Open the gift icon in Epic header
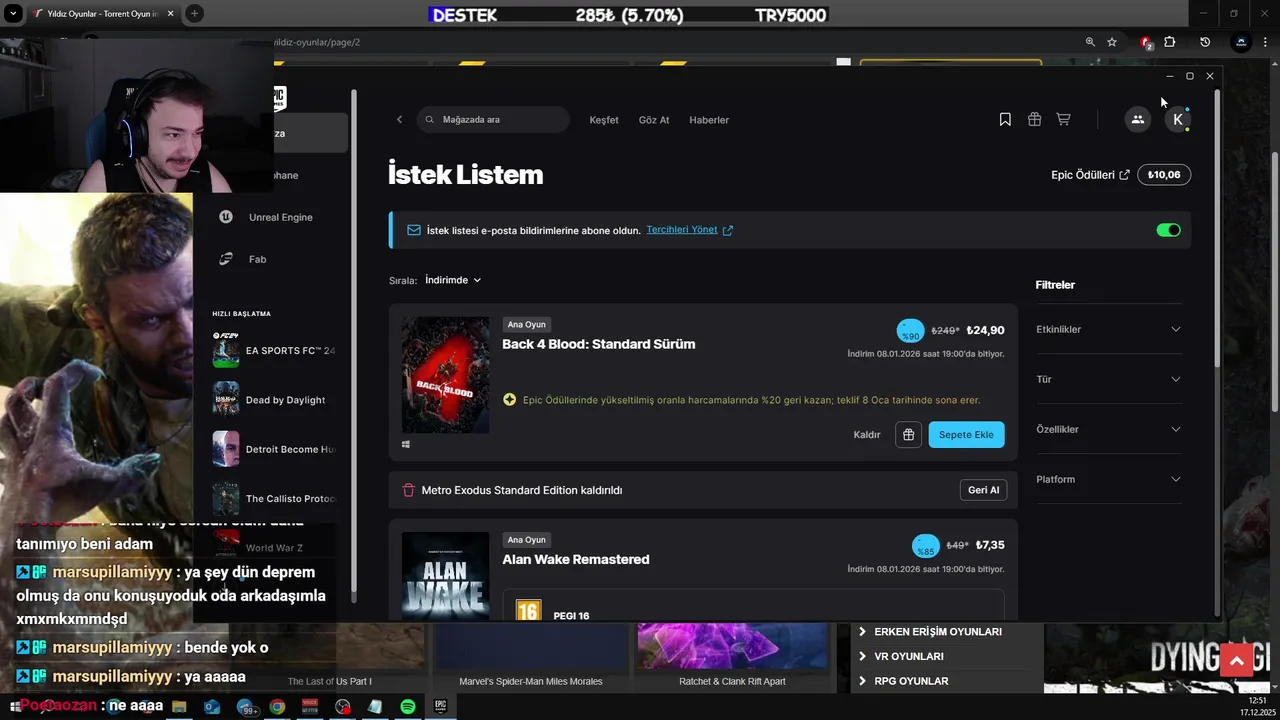The width and height of the screenshot is (1280, 720). point(1034,119)
